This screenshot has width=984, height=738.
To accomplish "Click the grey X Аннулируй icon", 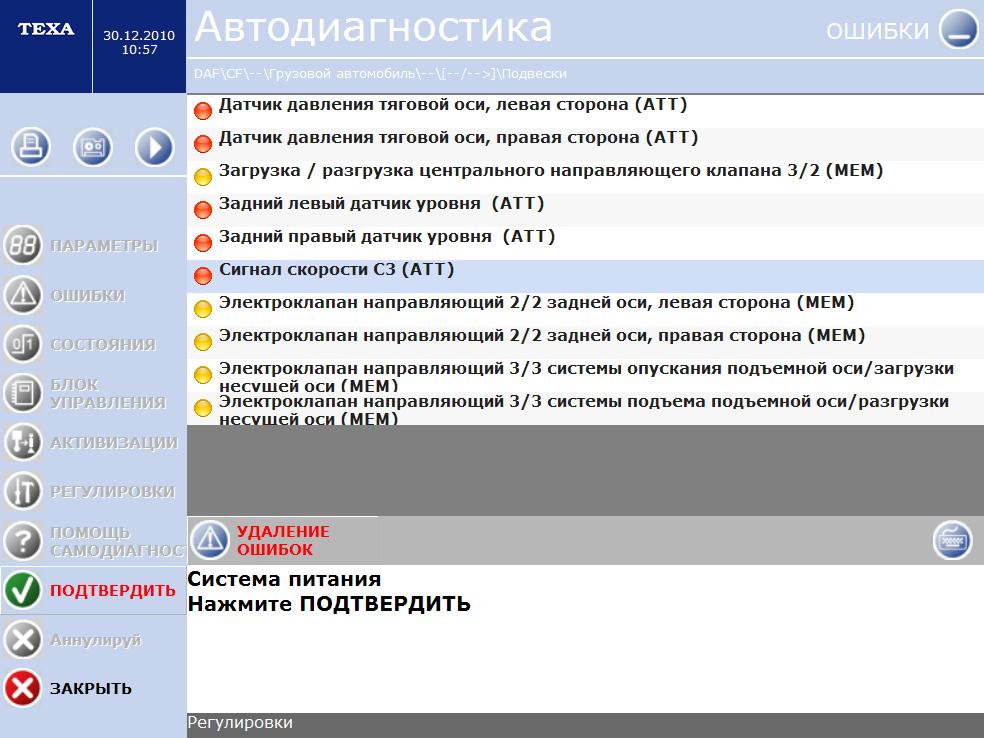I will click(x=23, y=639).
